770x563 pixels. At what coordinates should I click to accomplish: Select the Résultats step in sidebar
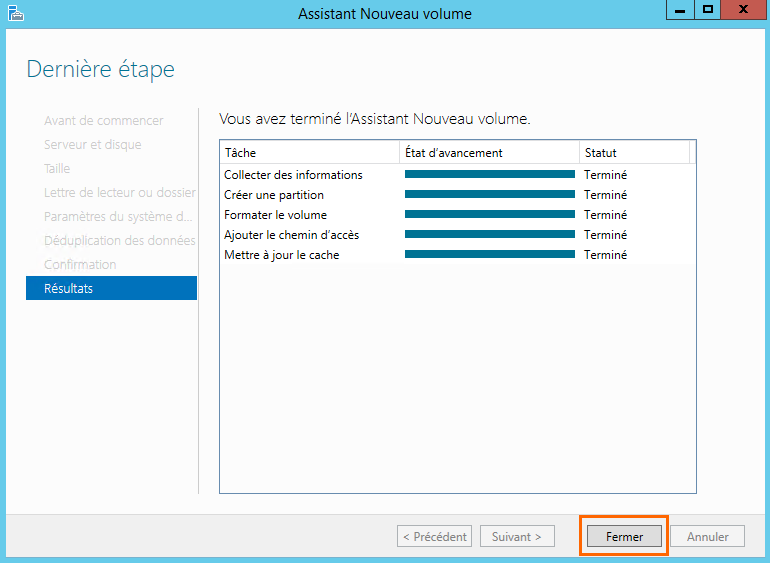point(111,288)
